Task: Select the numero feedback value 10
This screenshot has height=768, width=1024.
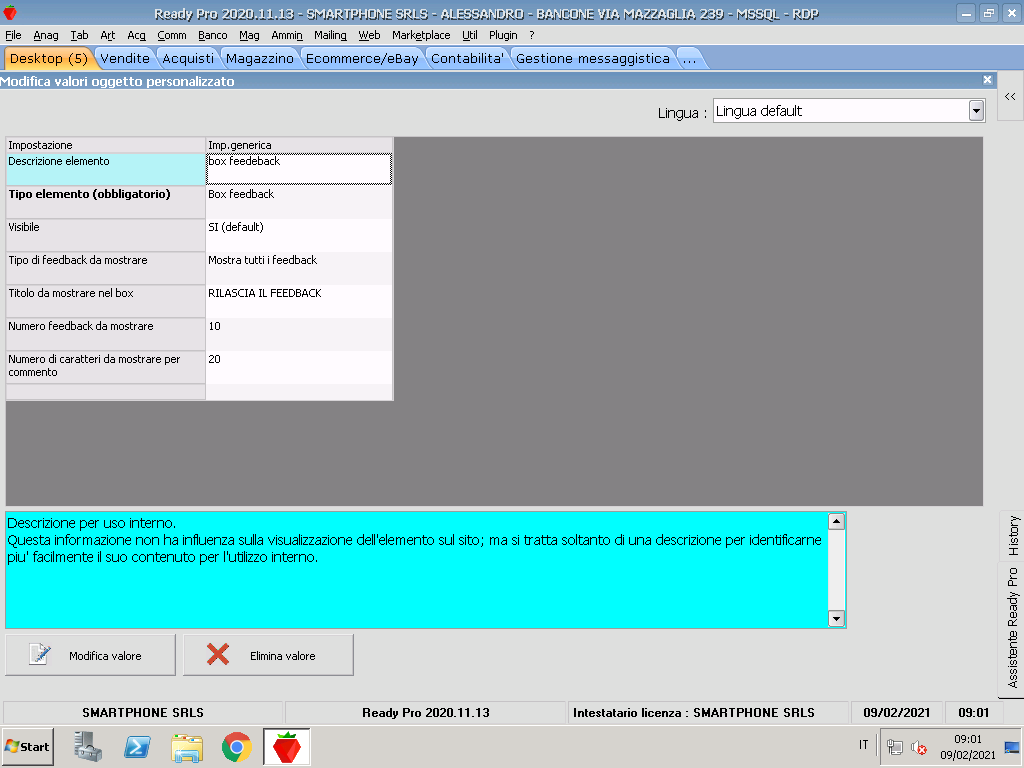Action: coord(299,334)
